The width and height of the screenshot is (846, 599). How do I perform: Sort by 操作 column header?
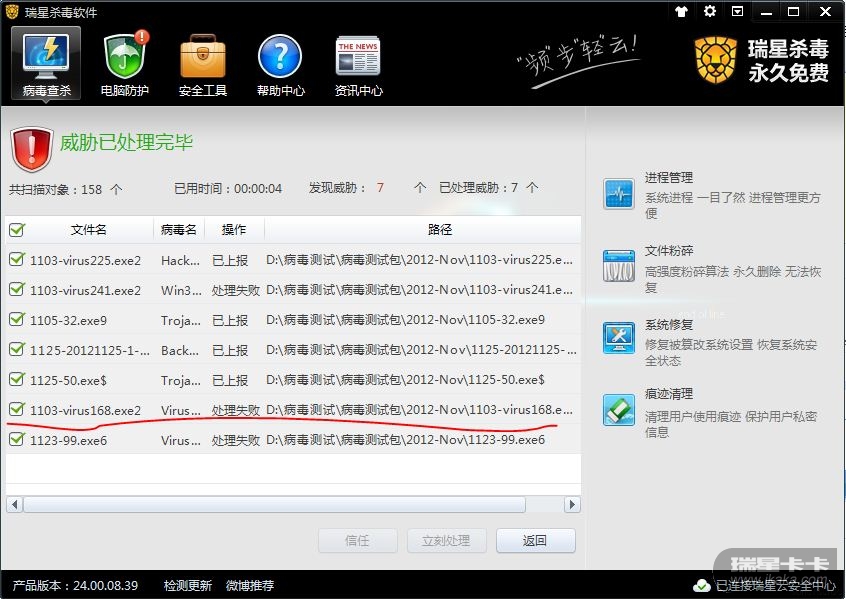234,230
